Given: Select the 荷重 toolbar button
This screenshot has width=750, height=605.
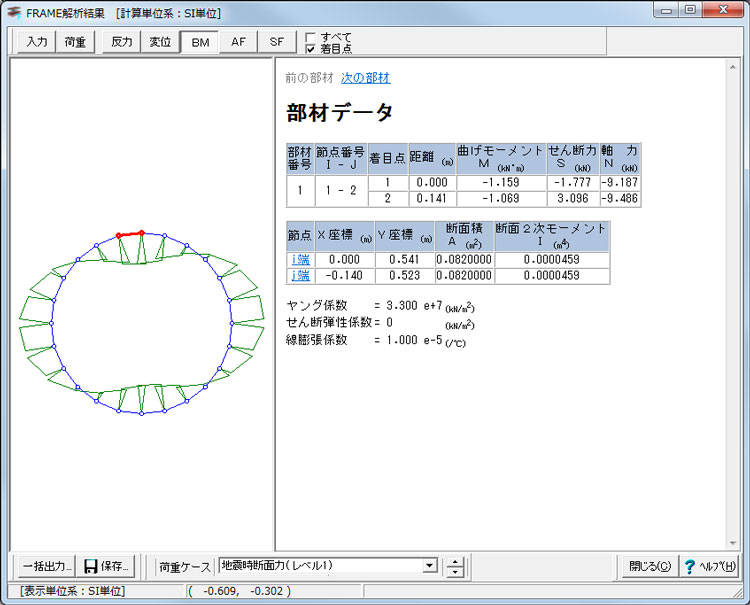Looking at the screenshot, I should click(x=75, y=42).
